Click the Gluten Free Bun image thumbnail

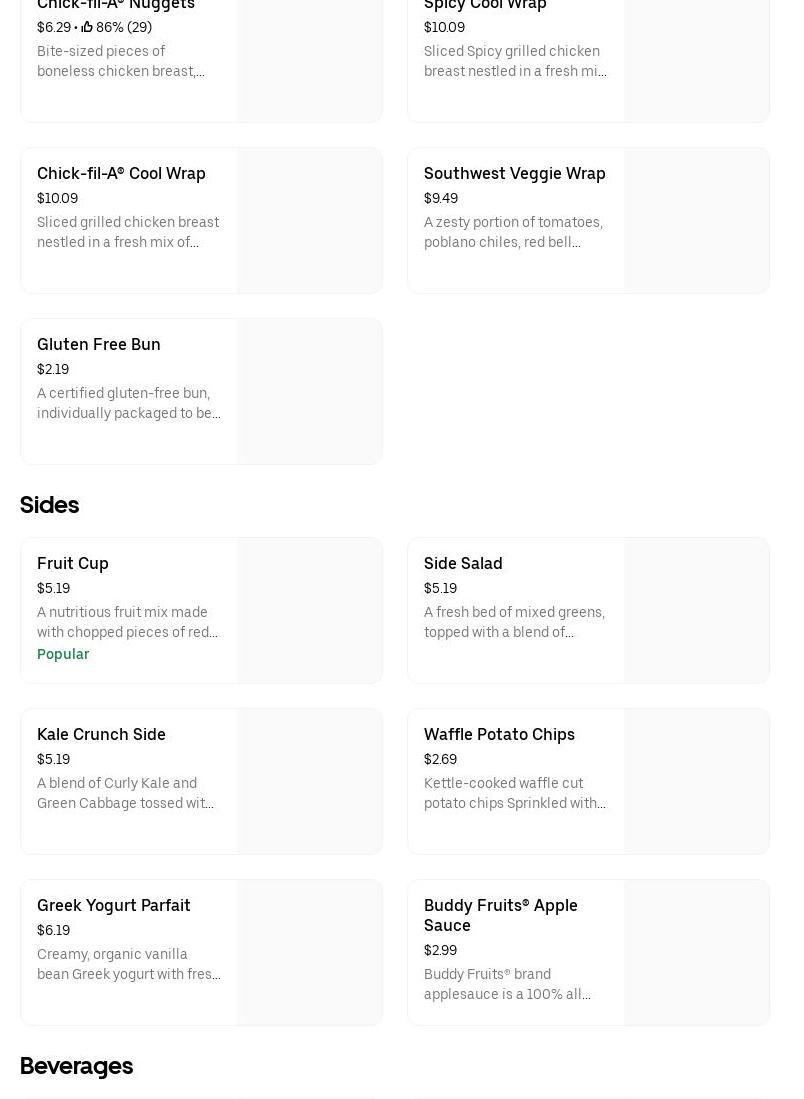[x=309, y=392]
